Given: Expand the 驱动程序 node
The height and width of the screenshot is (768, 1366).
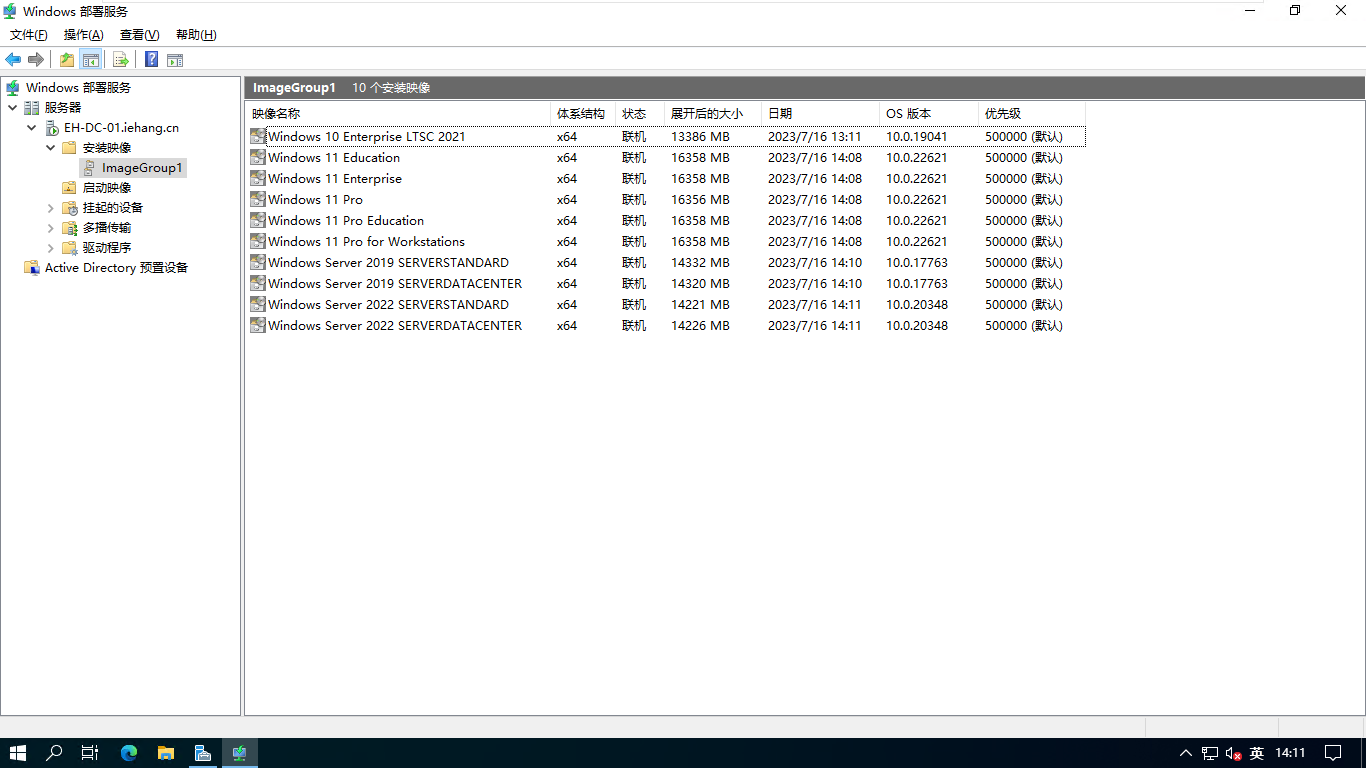Looking at the screenshot, I should 51,248.
